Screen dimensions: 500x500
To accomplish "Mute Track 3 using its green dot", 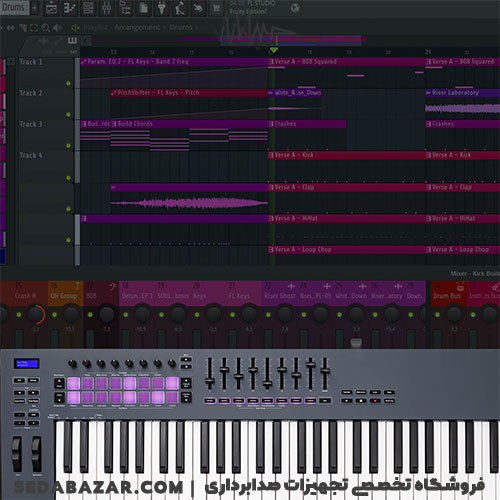I will pos(68,145).
